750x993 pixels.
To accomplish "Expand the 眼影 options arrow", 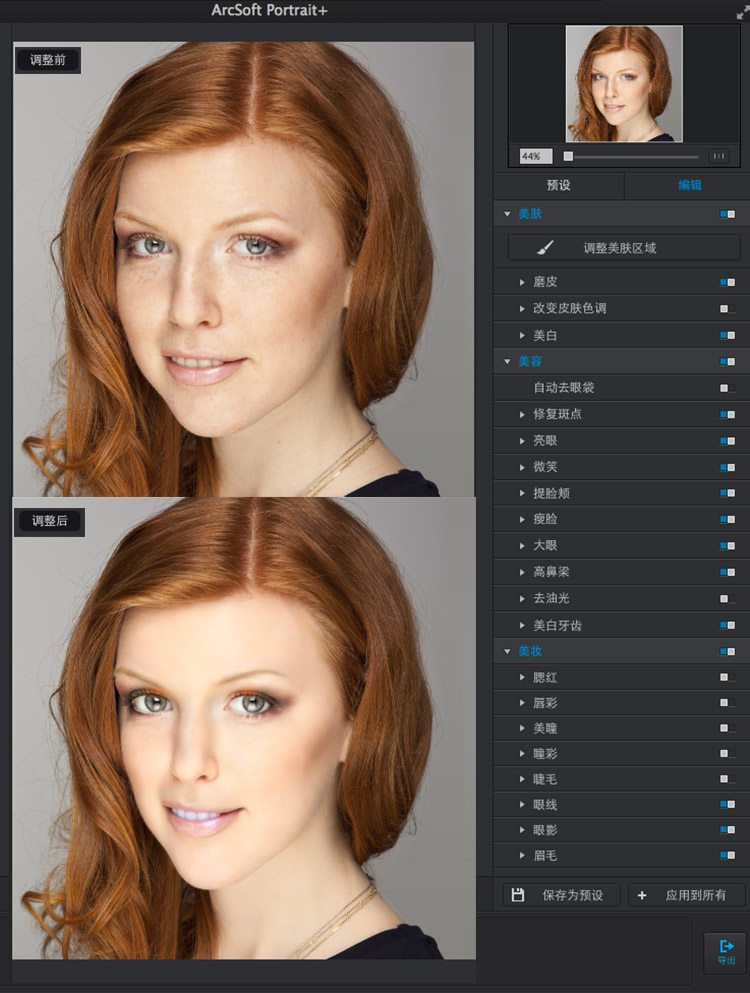I will point(522,830).
